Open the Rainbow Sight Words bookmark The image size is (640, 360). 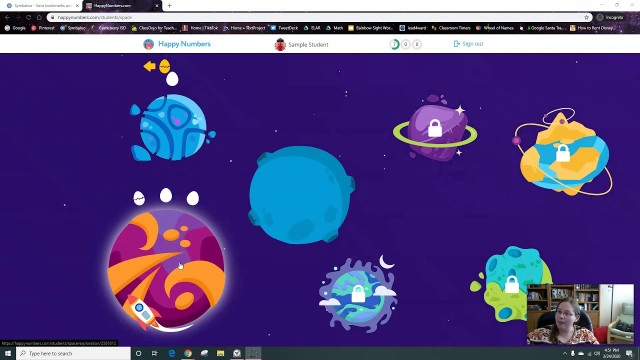pyautogui.click(x=371, y=28)
